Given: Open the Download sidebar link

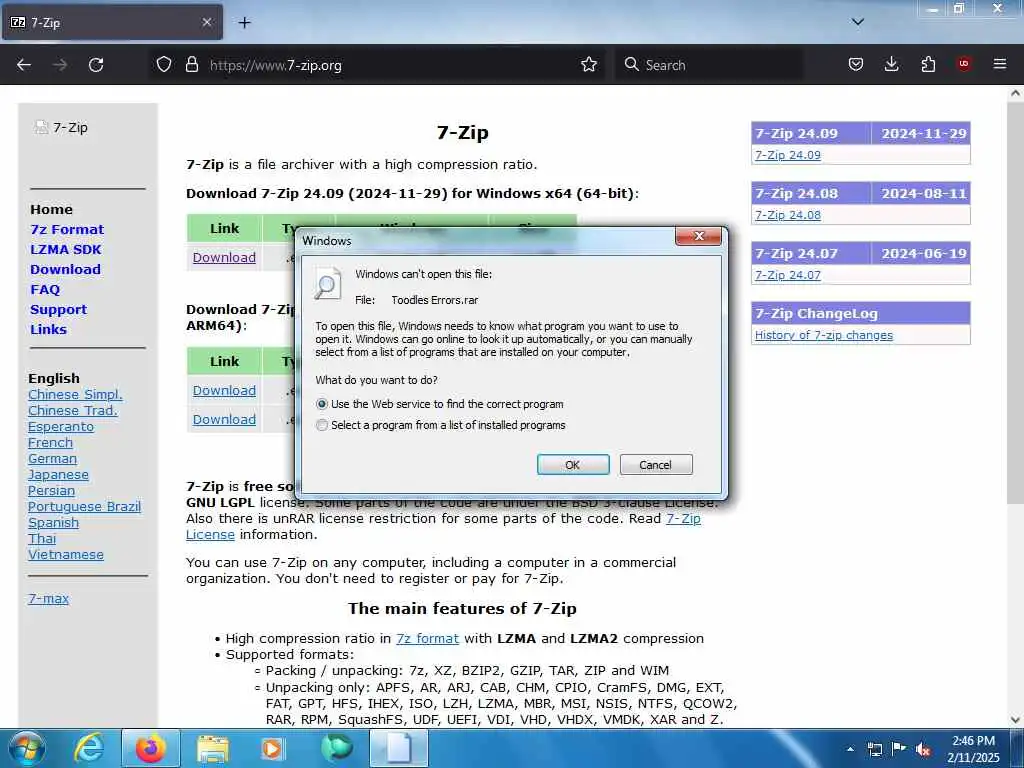Looking at the screenshot, I should click(65, 269).
